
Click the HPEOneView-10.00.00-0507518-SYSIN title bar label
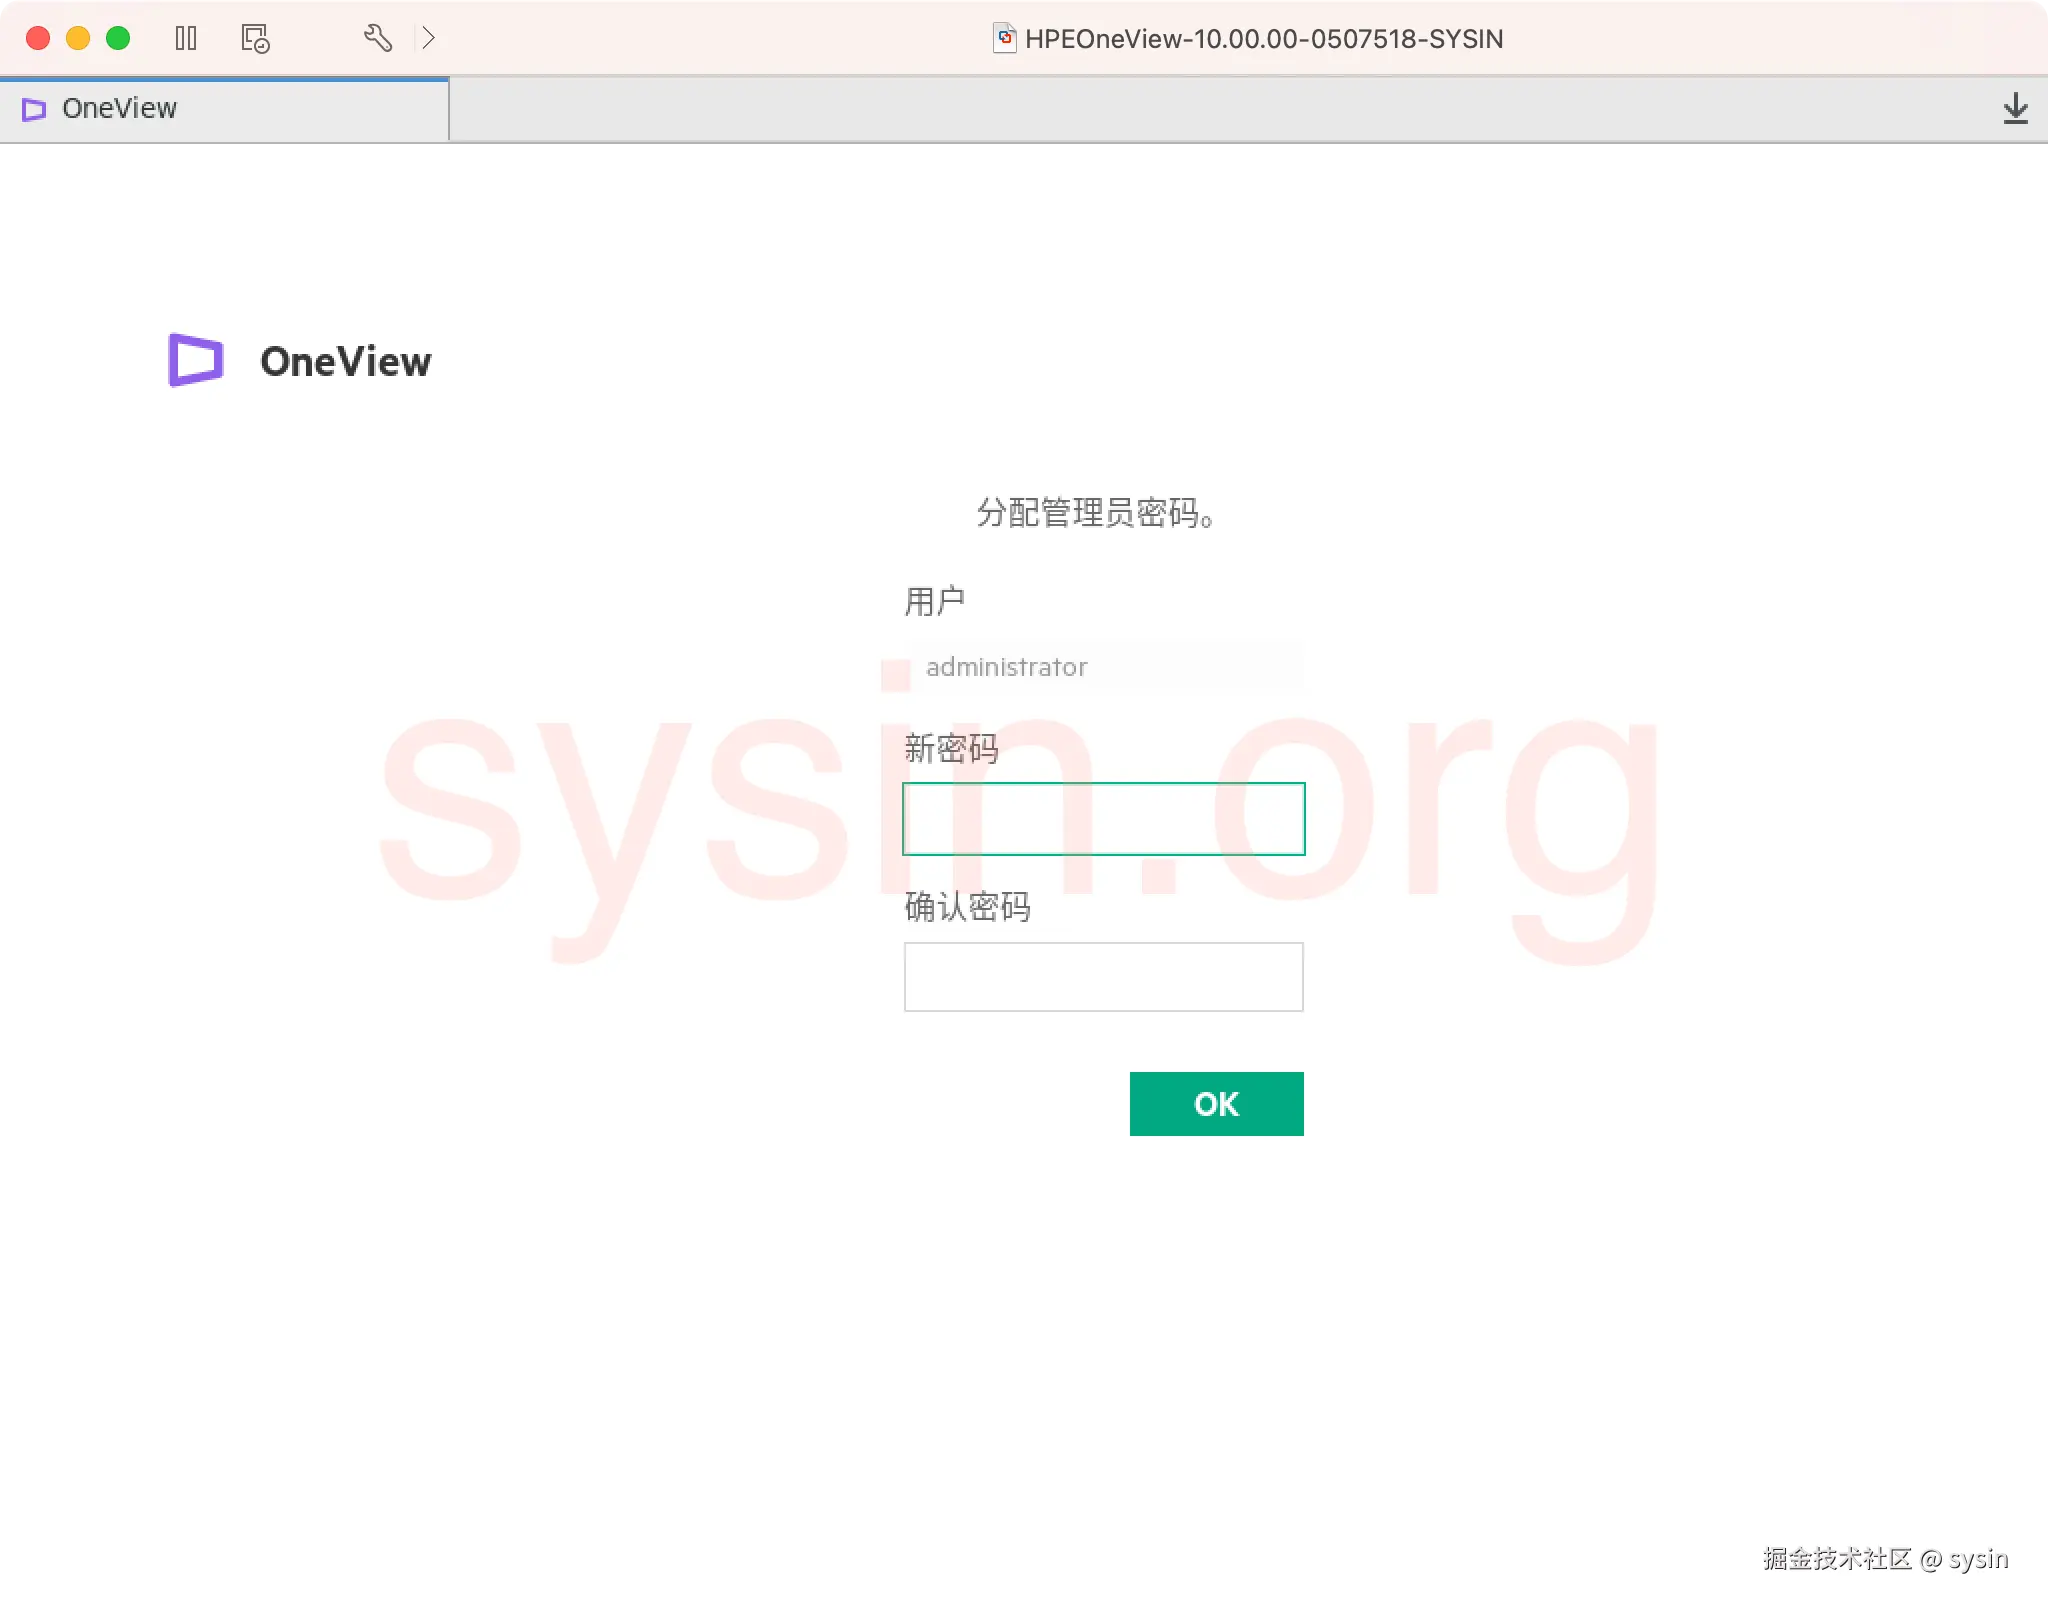pyautogui.click(x=1263, y=39)
